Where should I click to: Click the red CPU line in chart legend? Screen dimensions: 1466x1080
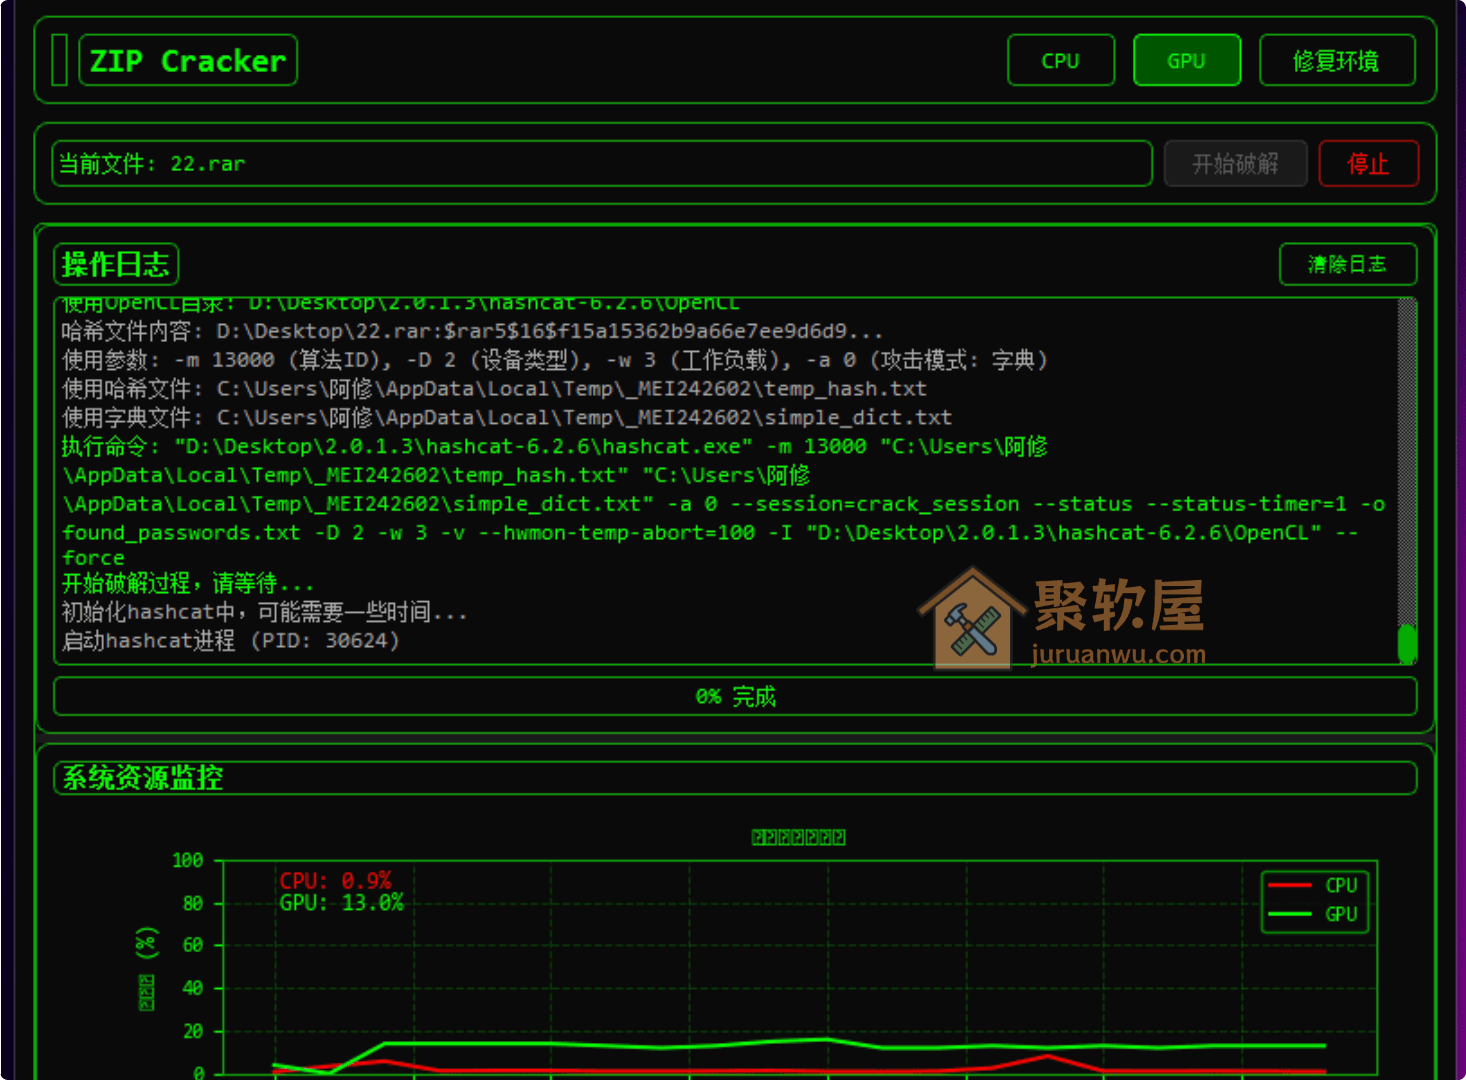(x=1293, y=885)
